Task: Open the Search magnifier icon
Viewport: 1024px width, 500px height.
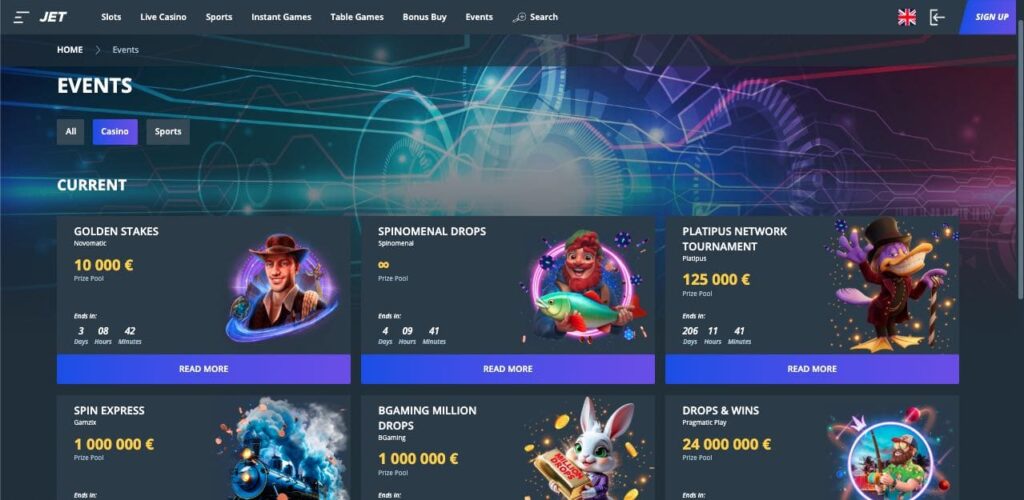Action: (519, 17)
